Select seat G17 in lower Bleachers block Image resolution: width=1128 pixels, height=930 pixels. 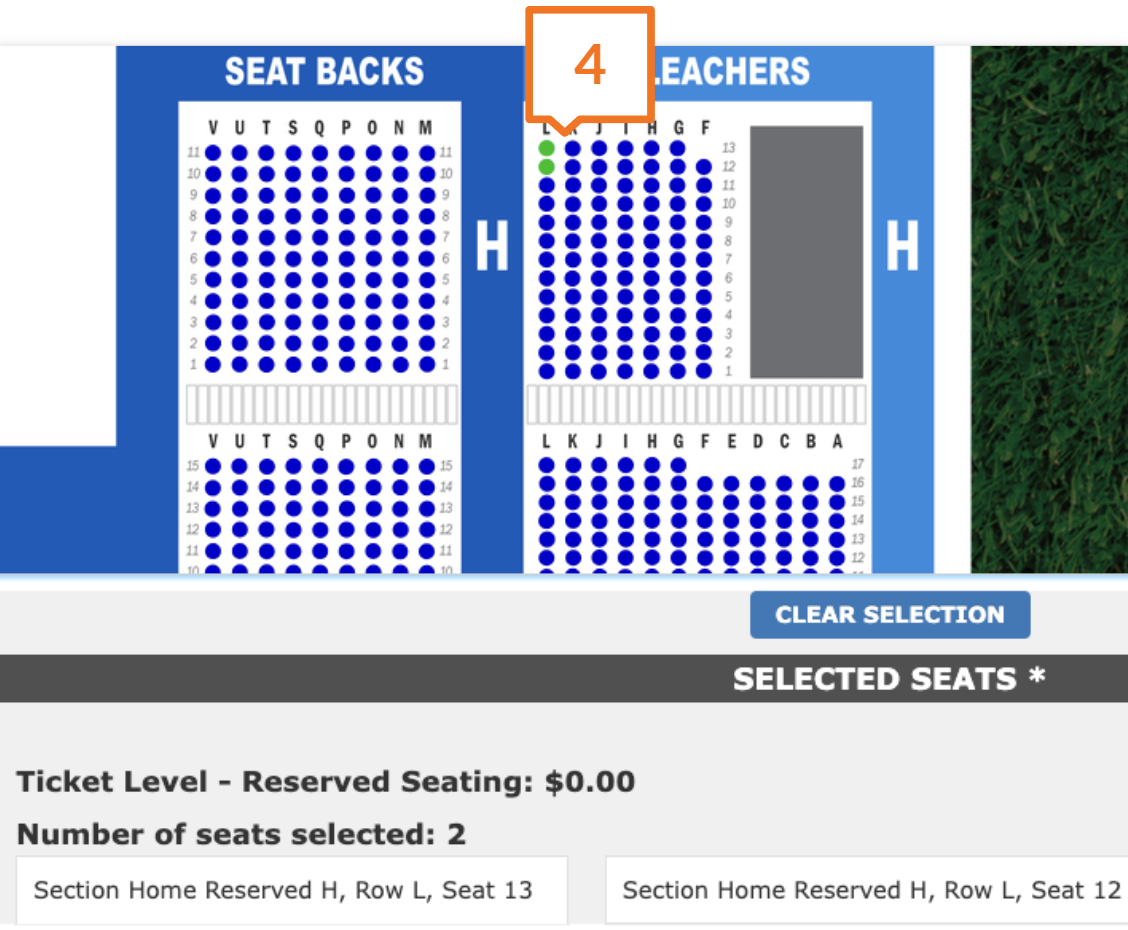coord(678,465)
